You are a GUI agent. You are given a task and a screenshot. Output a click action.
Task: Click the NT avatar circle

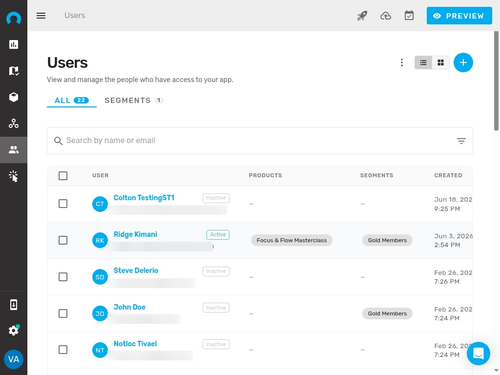click(x=100, y=350)
